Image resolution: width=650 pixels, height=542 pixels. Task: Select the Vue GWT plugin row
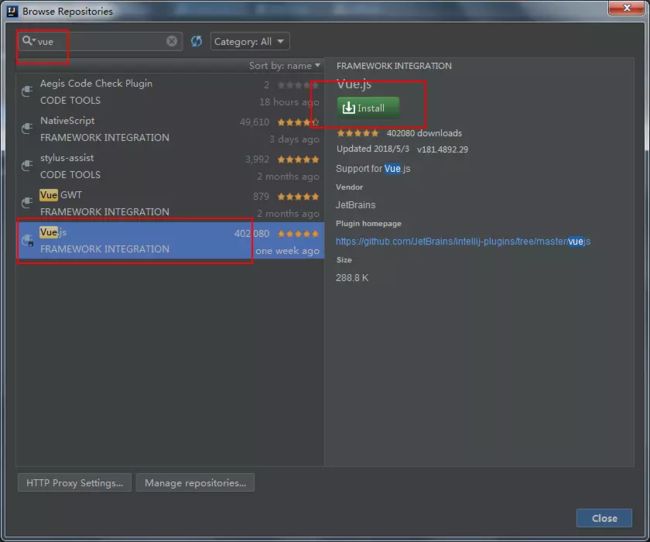tap(170, 203)
